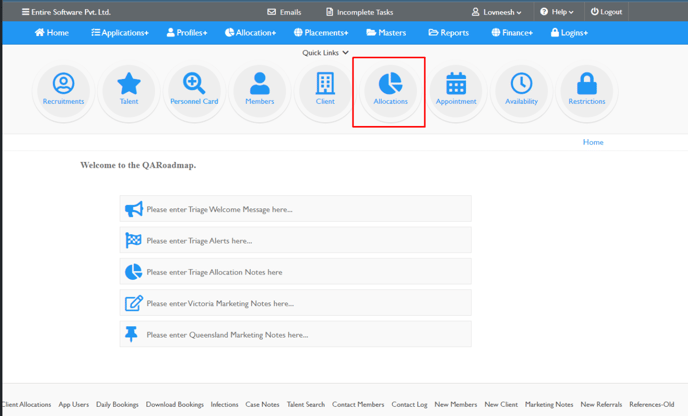
Task: Open the New Referrals footer link
Action: [x=601, y=404]
